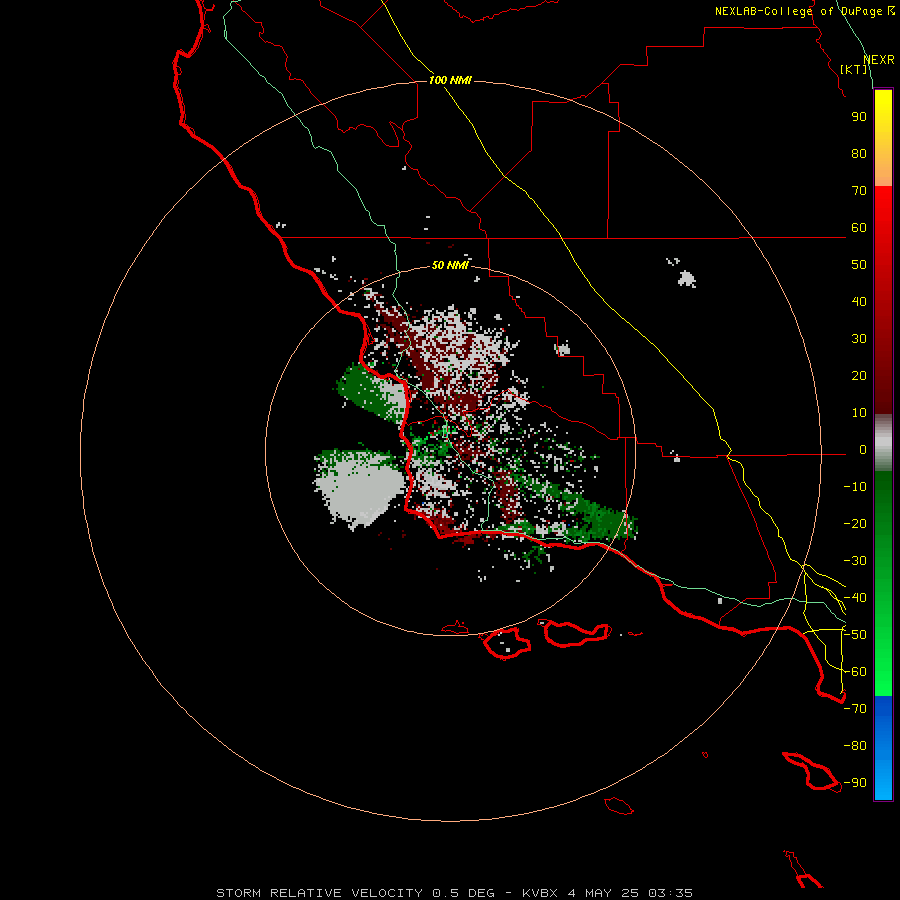The height and width of the screenshot is (900, 900).
Task: Click the 50 NMI range ring label
Action: click(451, 265)
